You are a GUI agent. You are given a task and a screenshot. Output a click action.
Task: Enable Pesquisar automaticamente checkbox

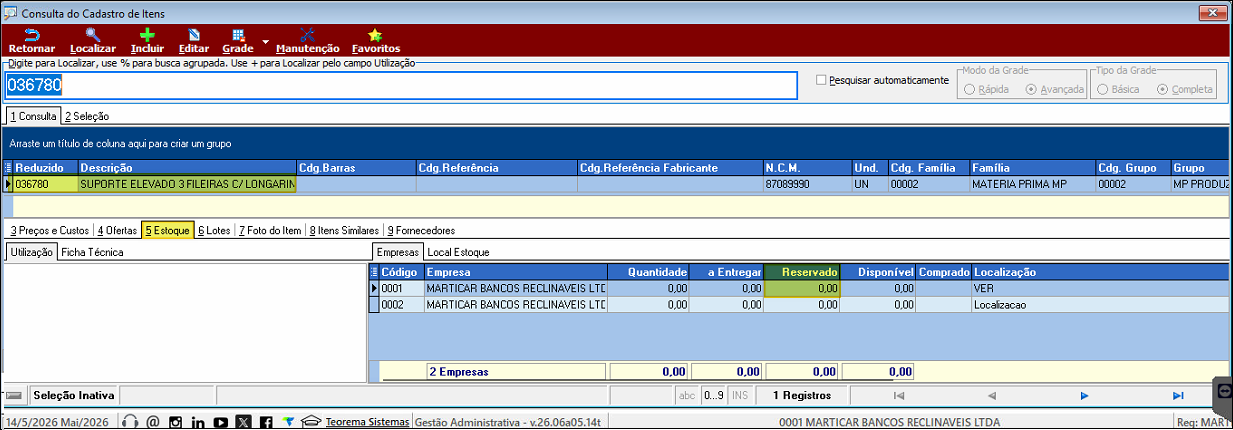822,80
